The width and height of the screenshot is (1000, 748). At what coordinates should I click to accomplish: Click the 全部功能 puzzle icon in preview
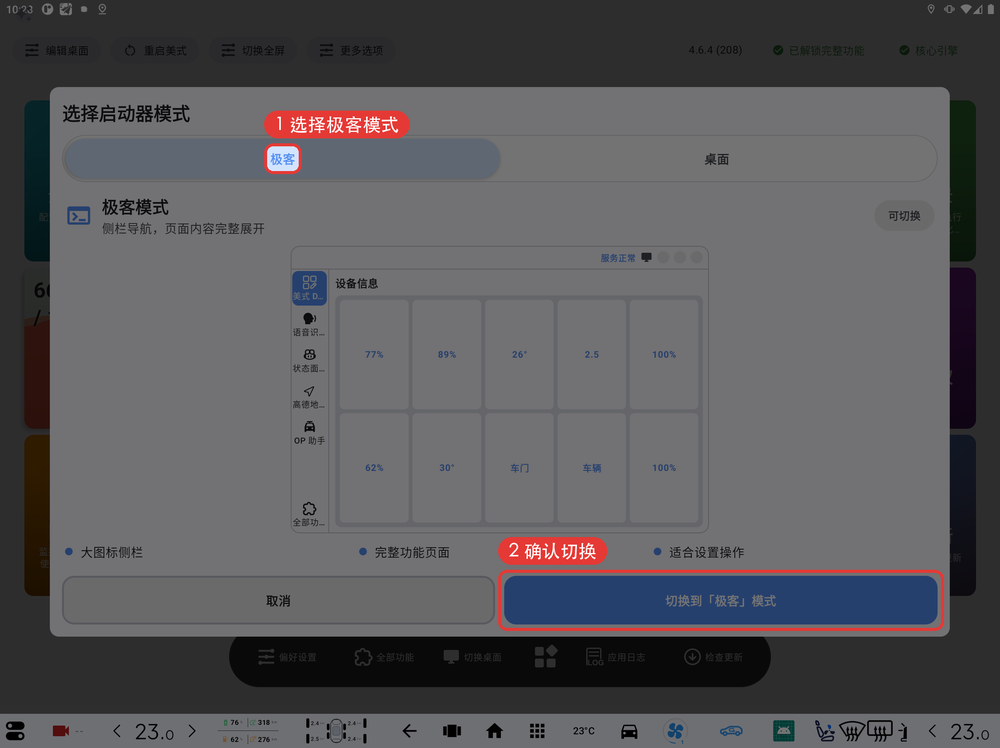[309, 514]
